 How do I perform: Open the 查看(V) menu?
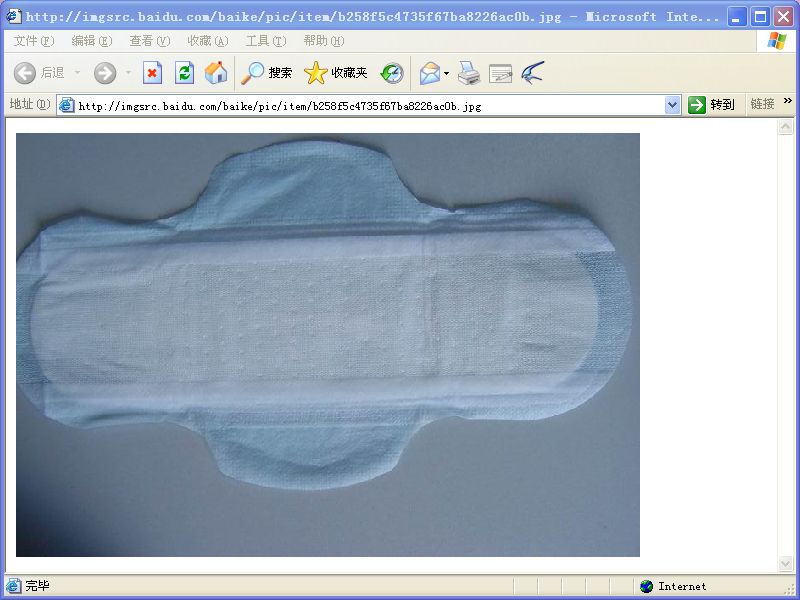click(x=149, y=41)
